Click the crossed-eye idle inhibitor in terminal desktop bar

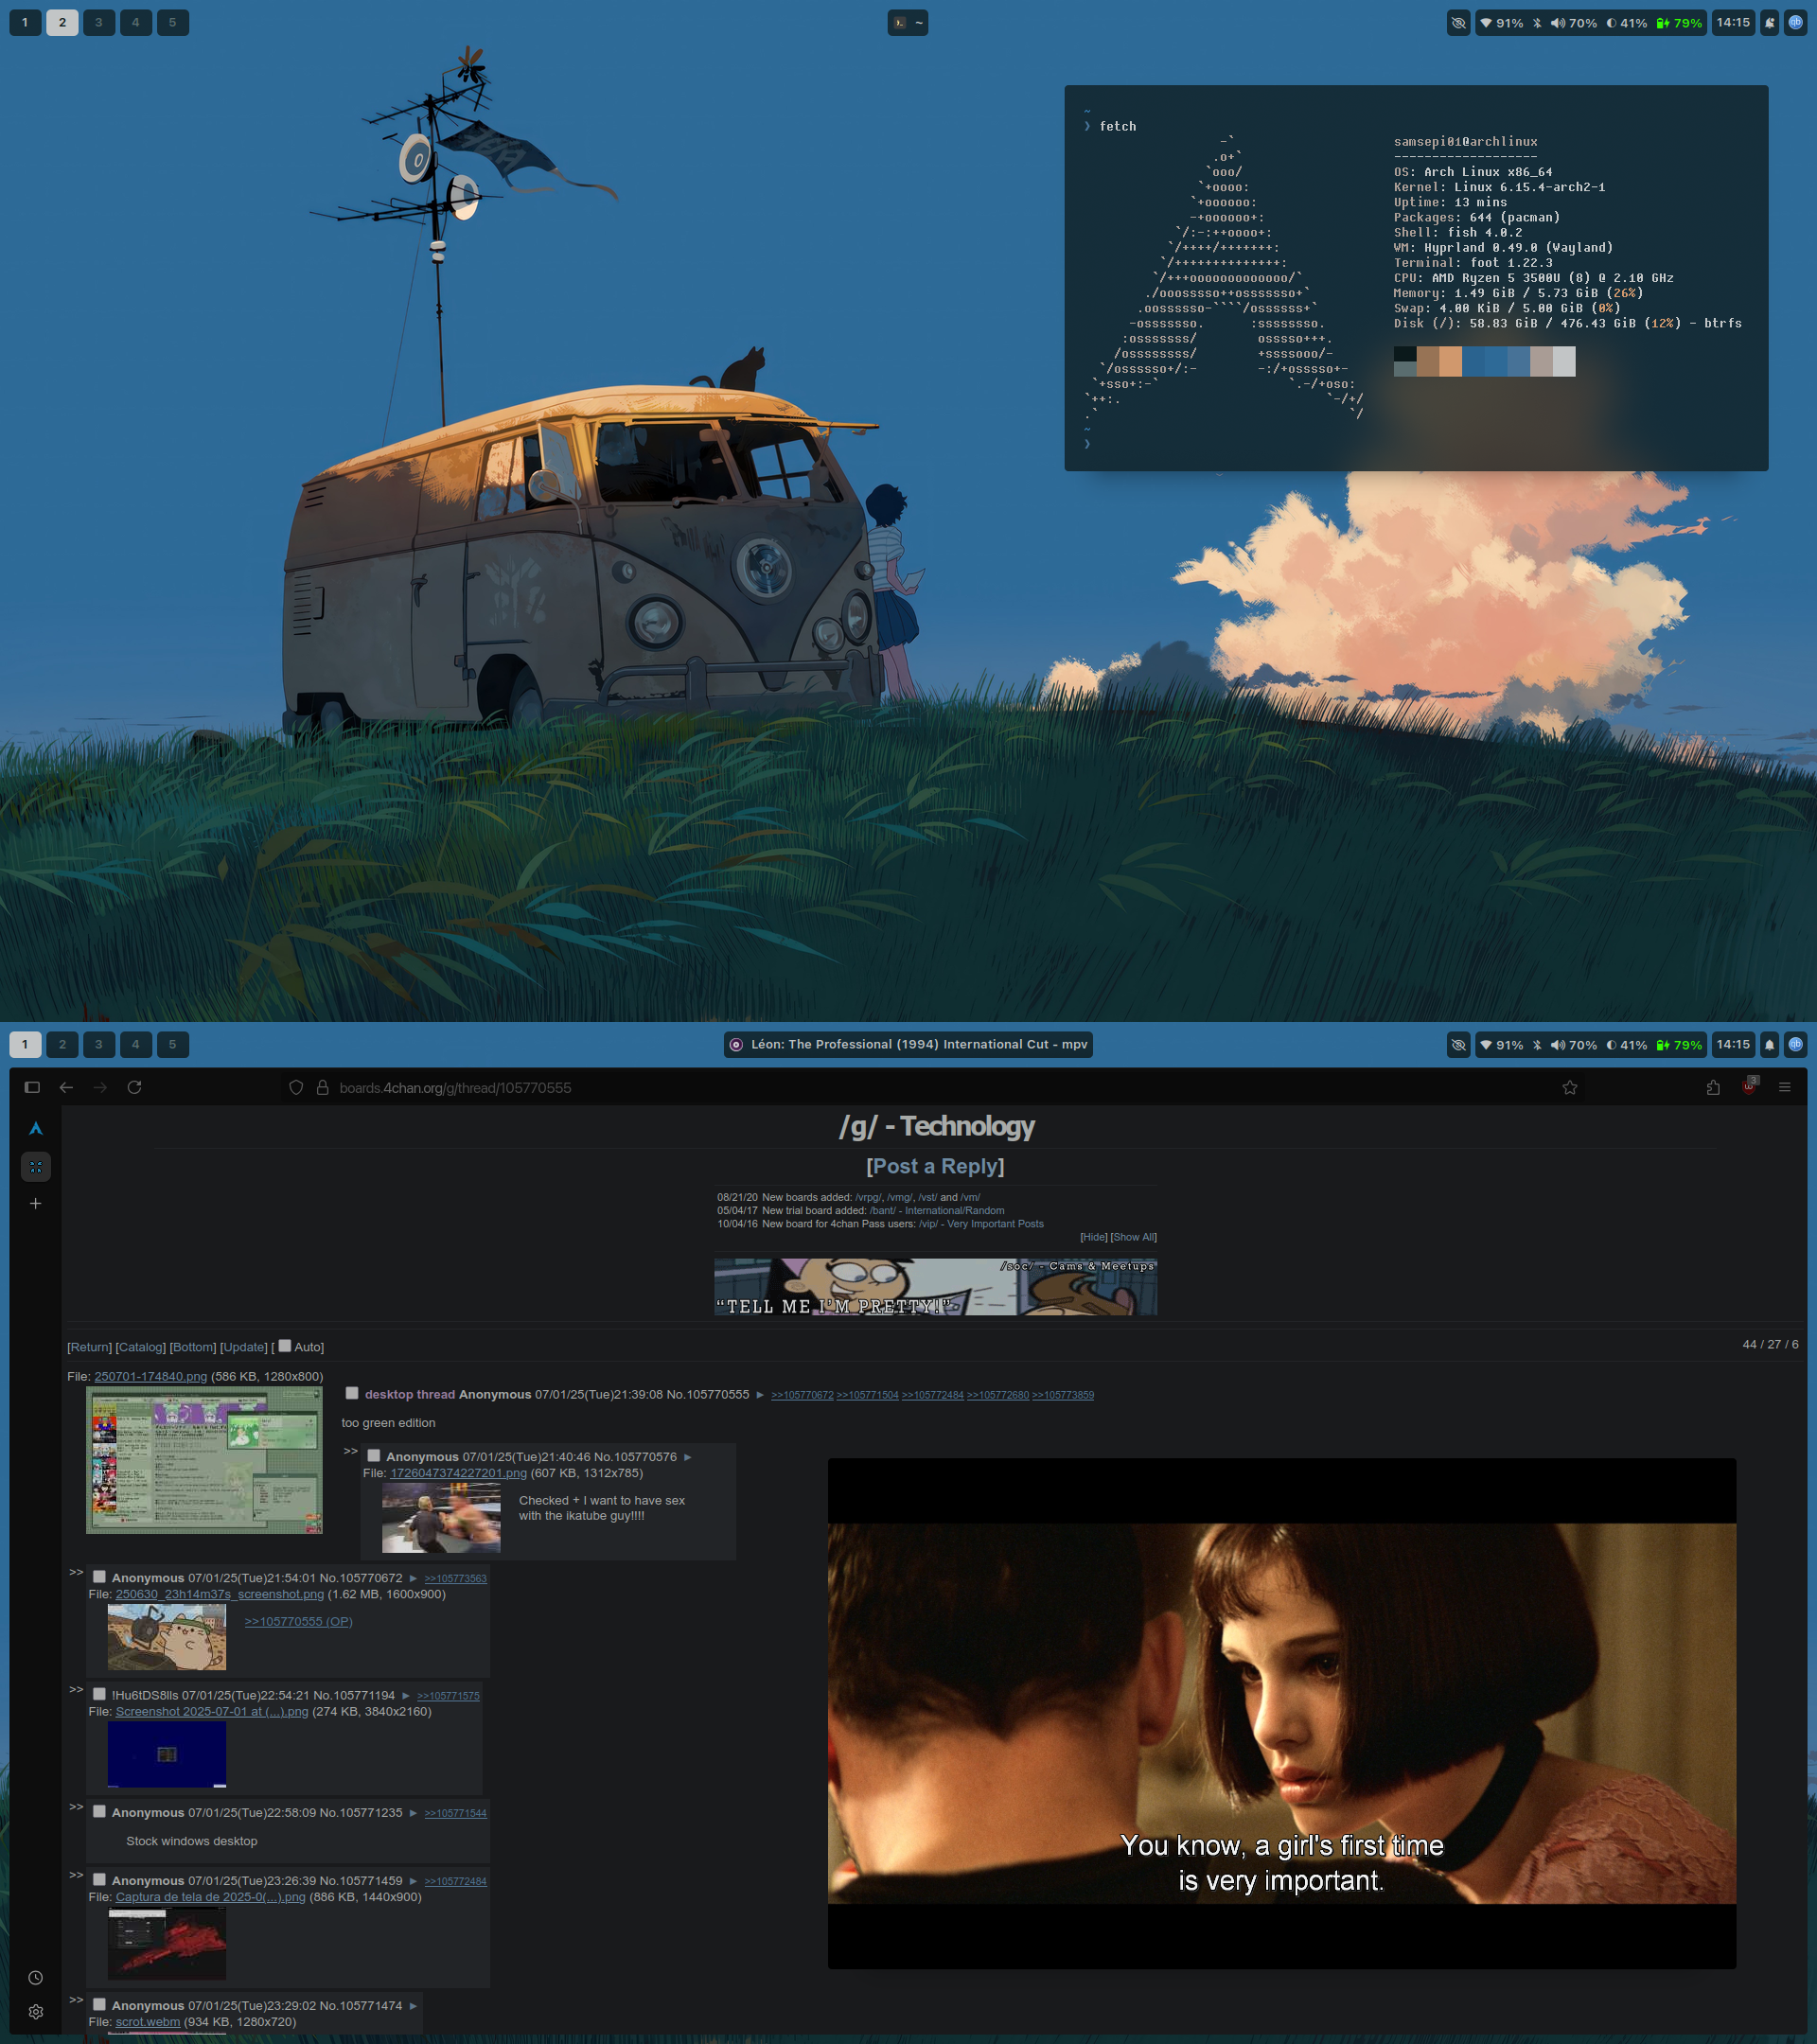[1459, 23]
